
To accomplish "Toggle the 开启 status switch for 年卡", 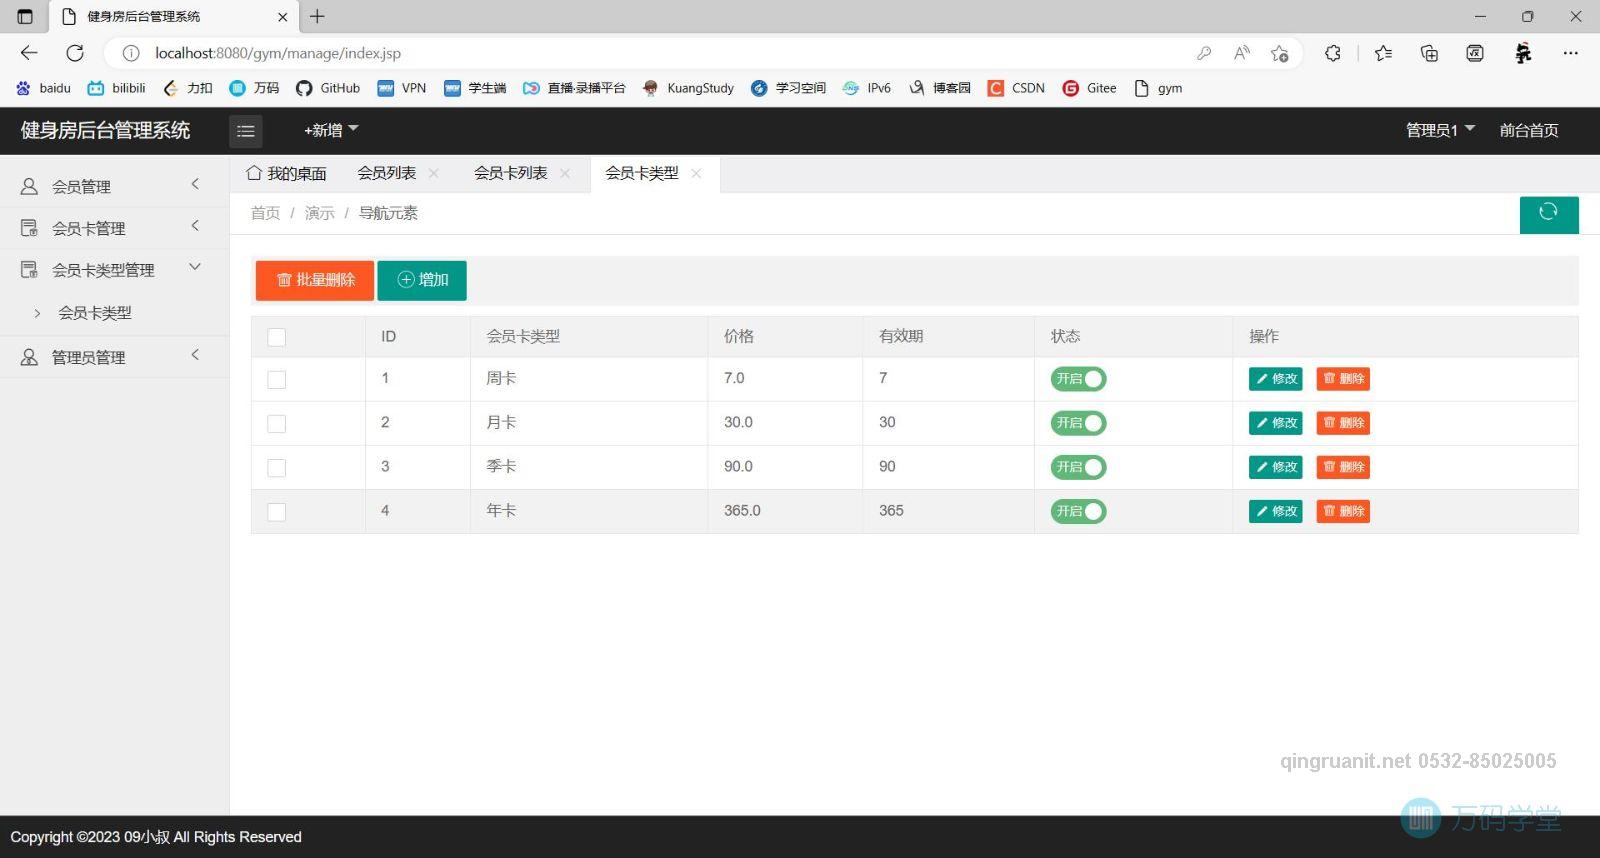I will [1078, 511].
